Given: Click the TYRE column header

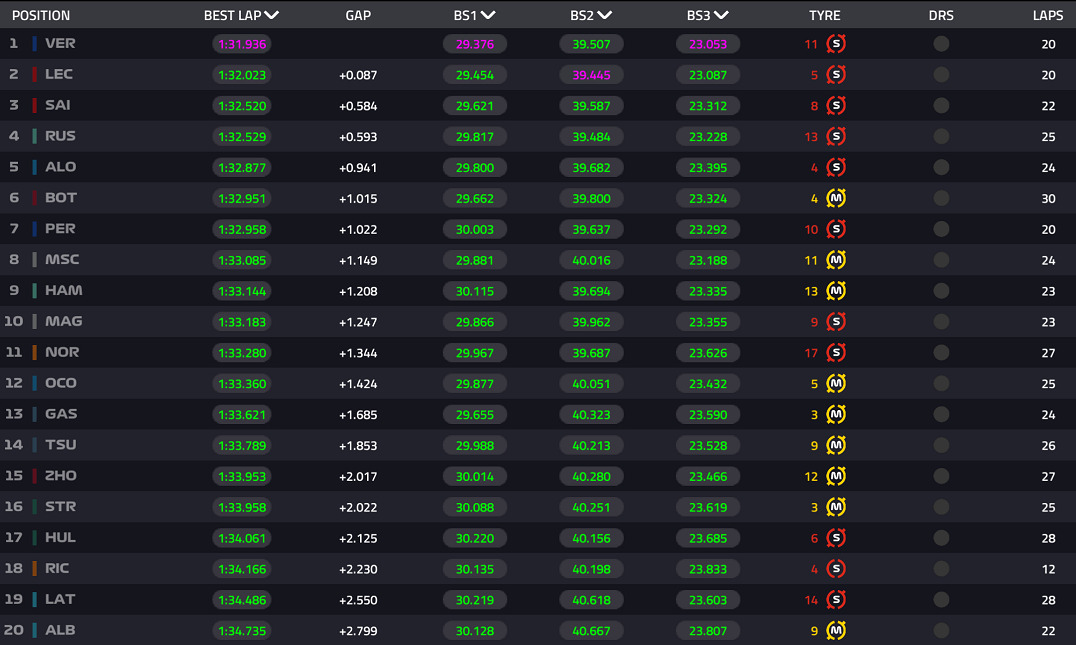Looking at the screenshot, I should coord(824,15).
